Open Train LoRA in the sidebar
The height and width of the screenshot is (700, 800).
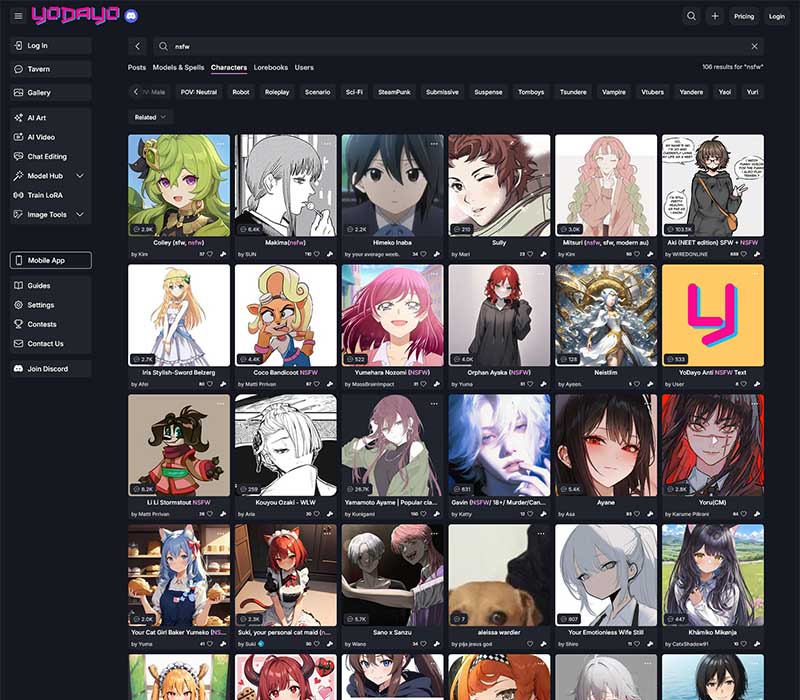coord(51,195)
